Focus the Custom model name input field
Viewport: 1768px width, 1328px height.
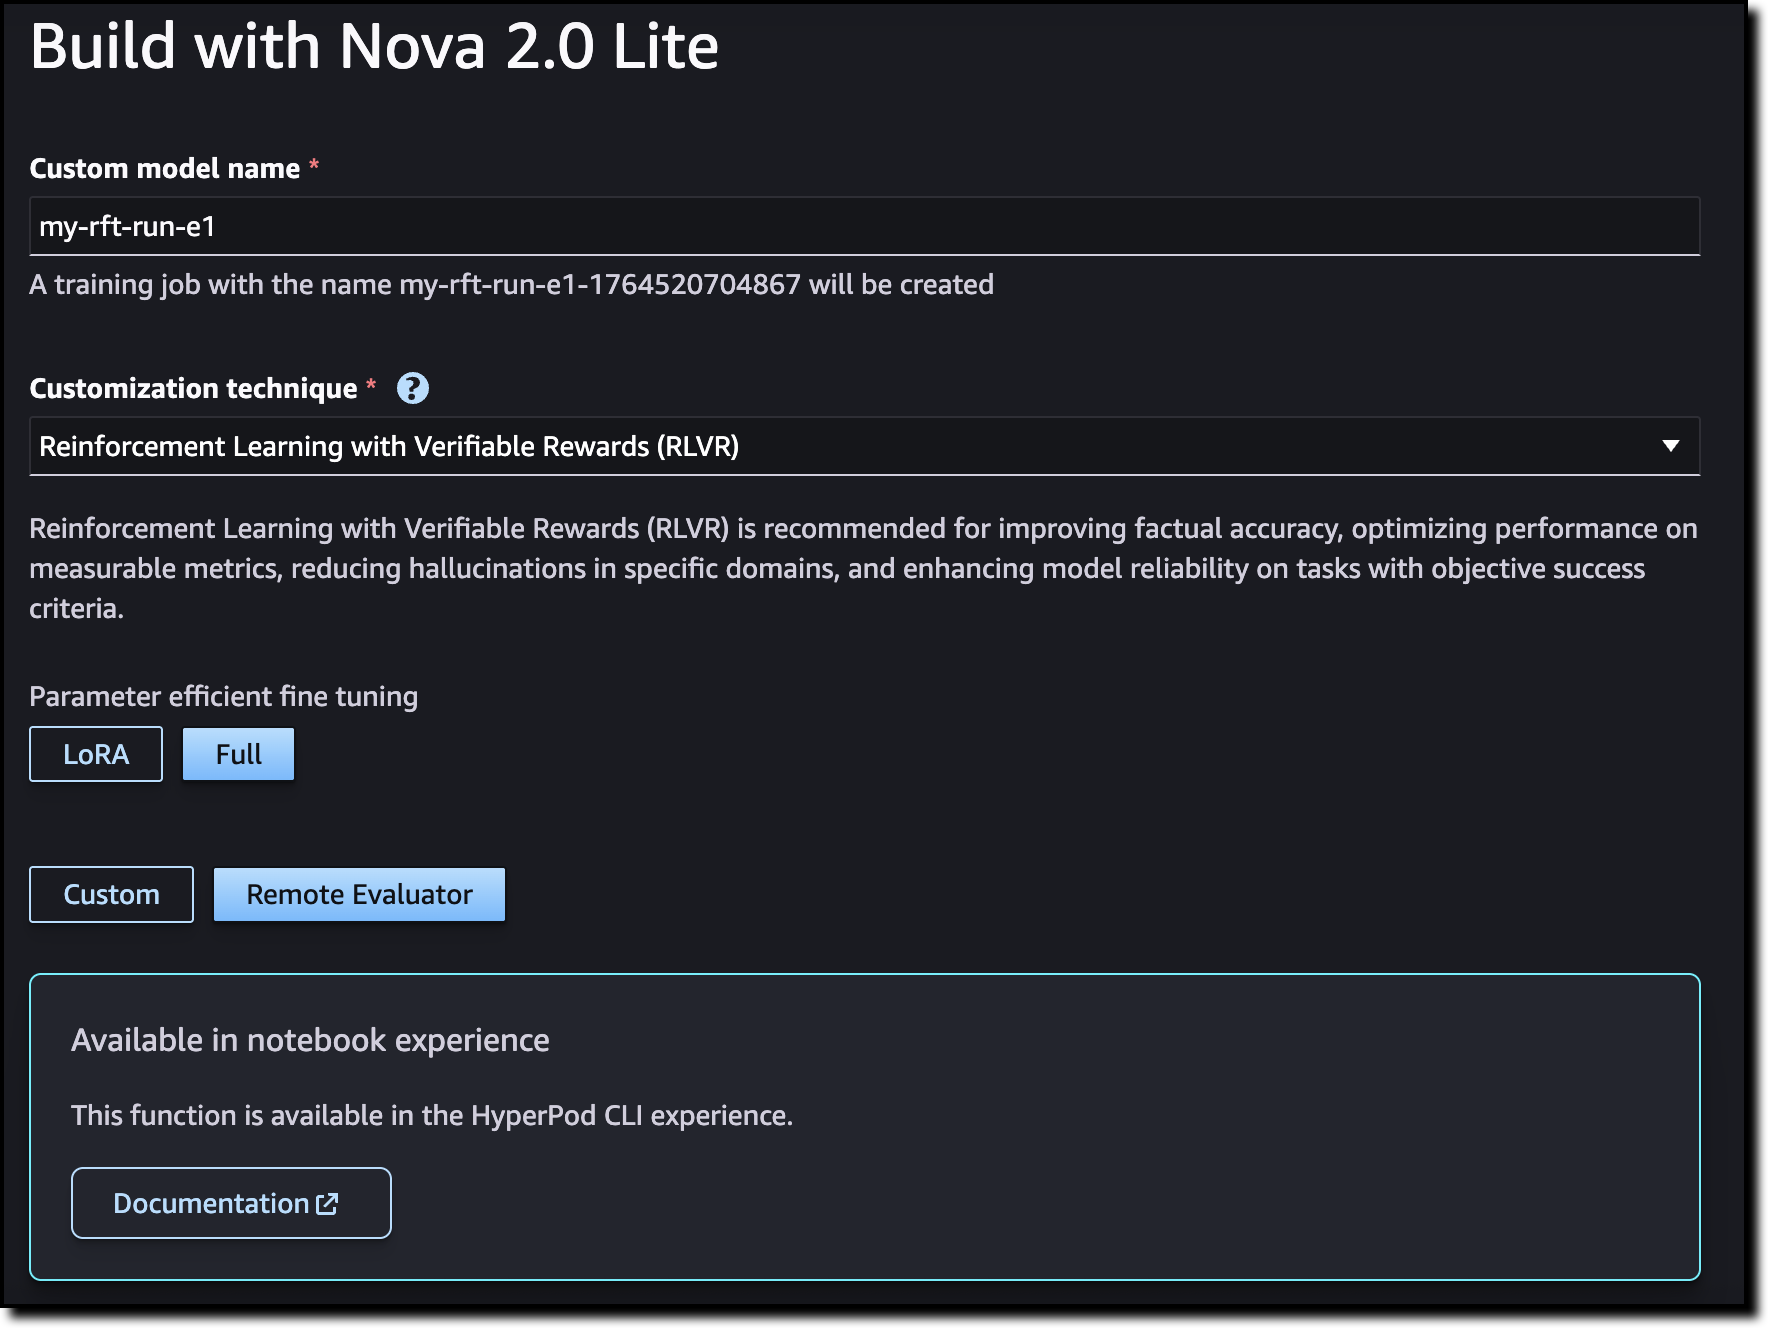coord(864,226)
